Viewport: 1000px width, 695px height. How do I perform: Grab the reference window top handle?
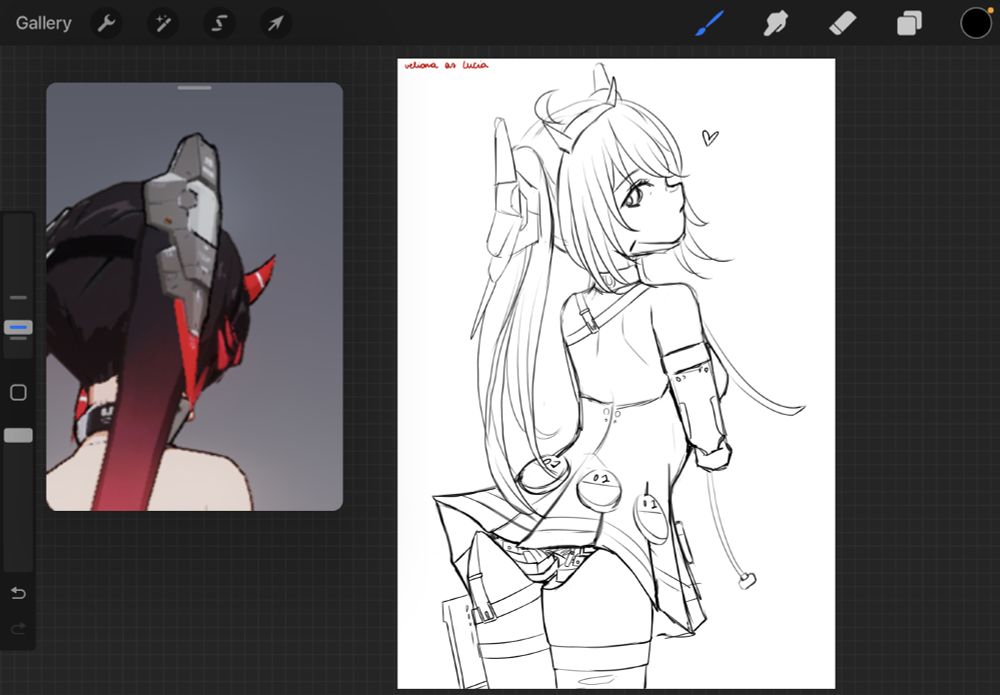[195, 88]
